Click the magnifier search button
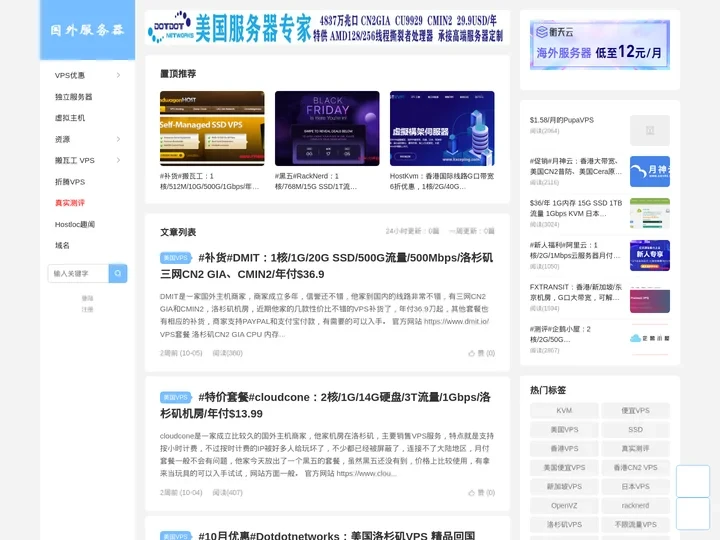 pyautogui.click(x=118, y=273)
